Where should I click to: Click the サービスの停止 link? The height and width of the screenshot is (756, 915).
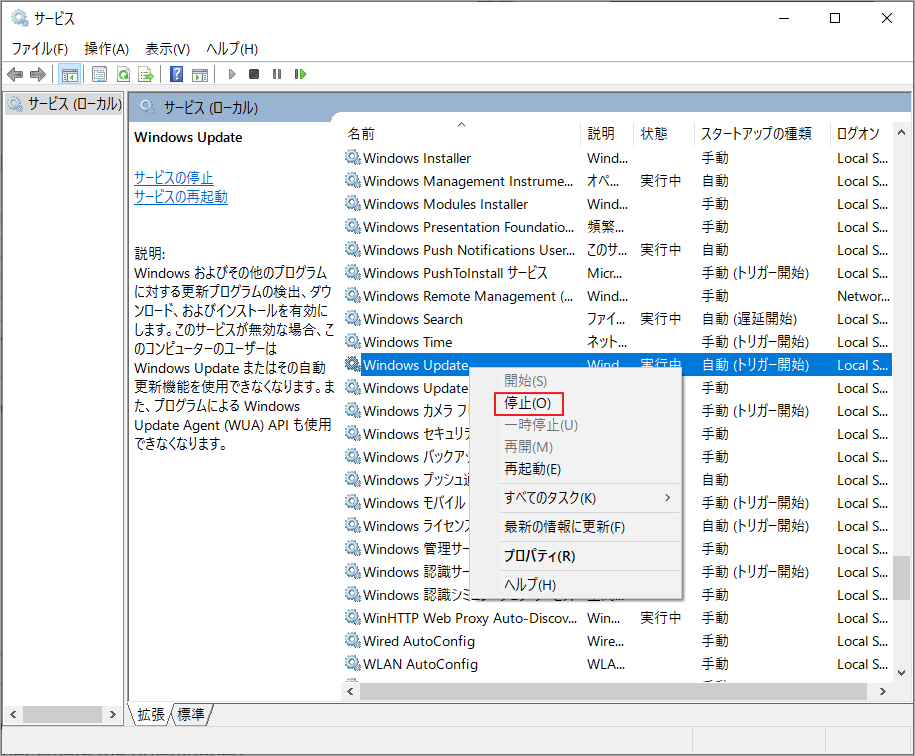174,177
